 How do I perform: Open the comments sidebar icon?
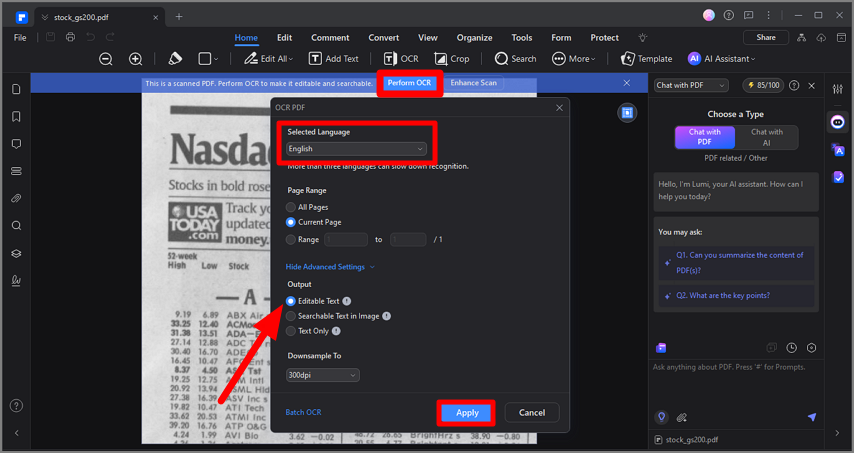point(16,144)
